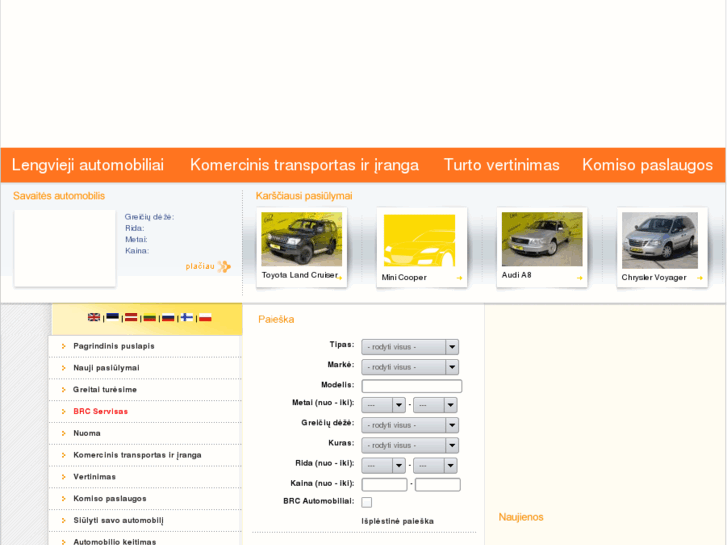
Task: Select the Lithuanian flag language icon
Action: (x=150, y=317)
